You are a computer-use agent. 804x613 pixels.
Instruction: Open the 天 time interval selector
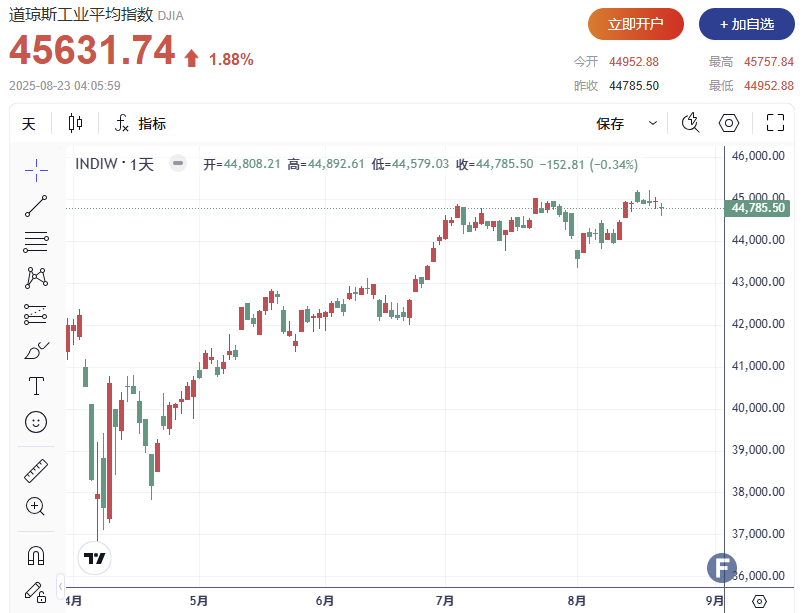29,124
